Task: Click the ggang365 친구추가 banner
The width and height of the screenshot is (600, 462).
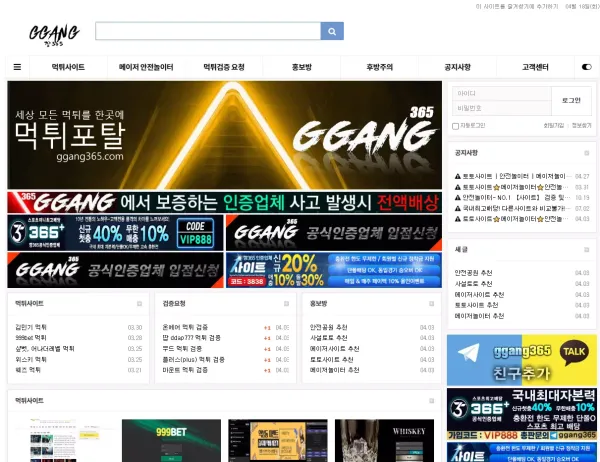Action: tap(522, 360)
